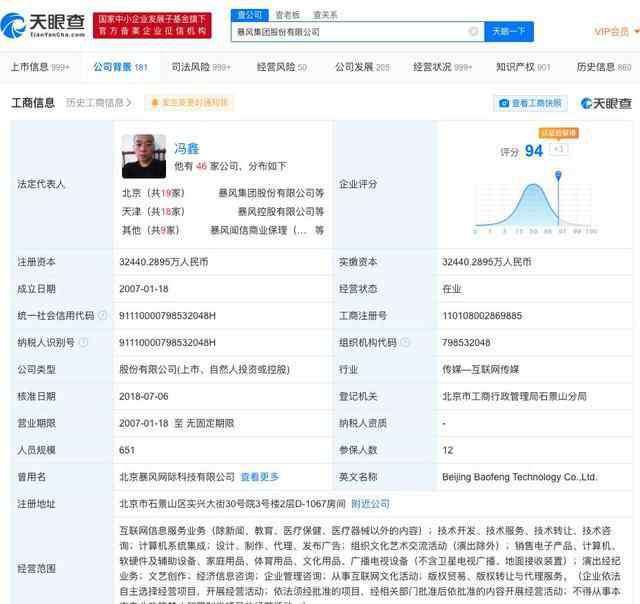Select the organization code 798532048
The image size is (640, 604).
click(466, 342)
